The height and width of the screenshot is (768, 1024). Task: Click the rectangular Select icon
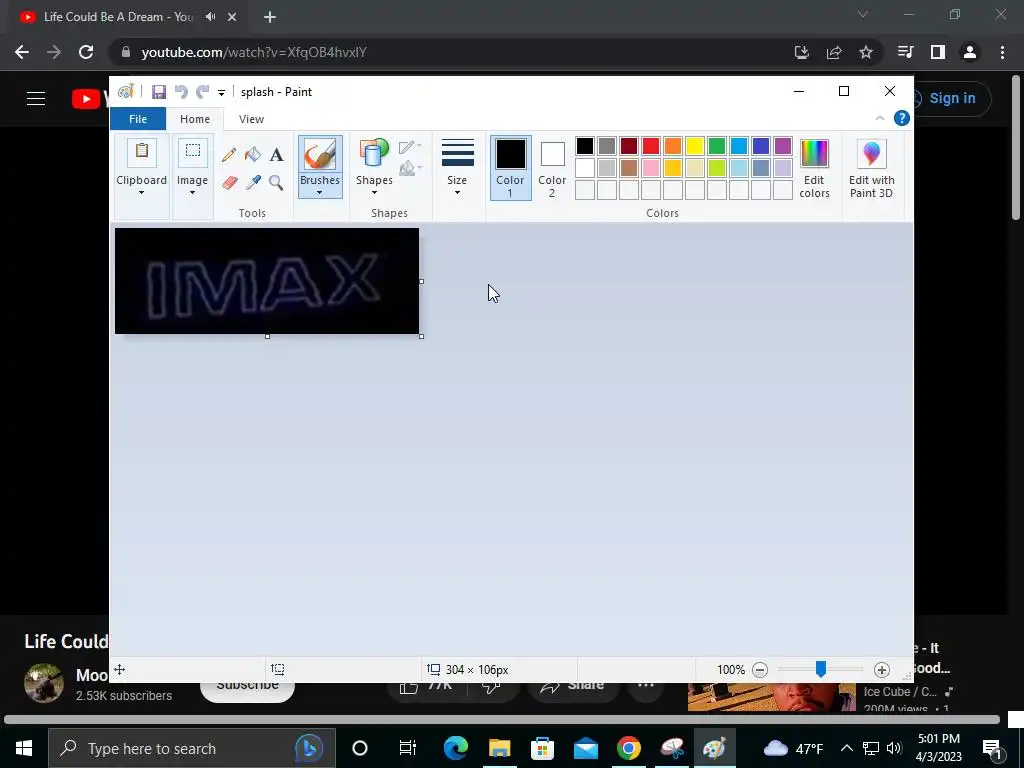point(193,153)
